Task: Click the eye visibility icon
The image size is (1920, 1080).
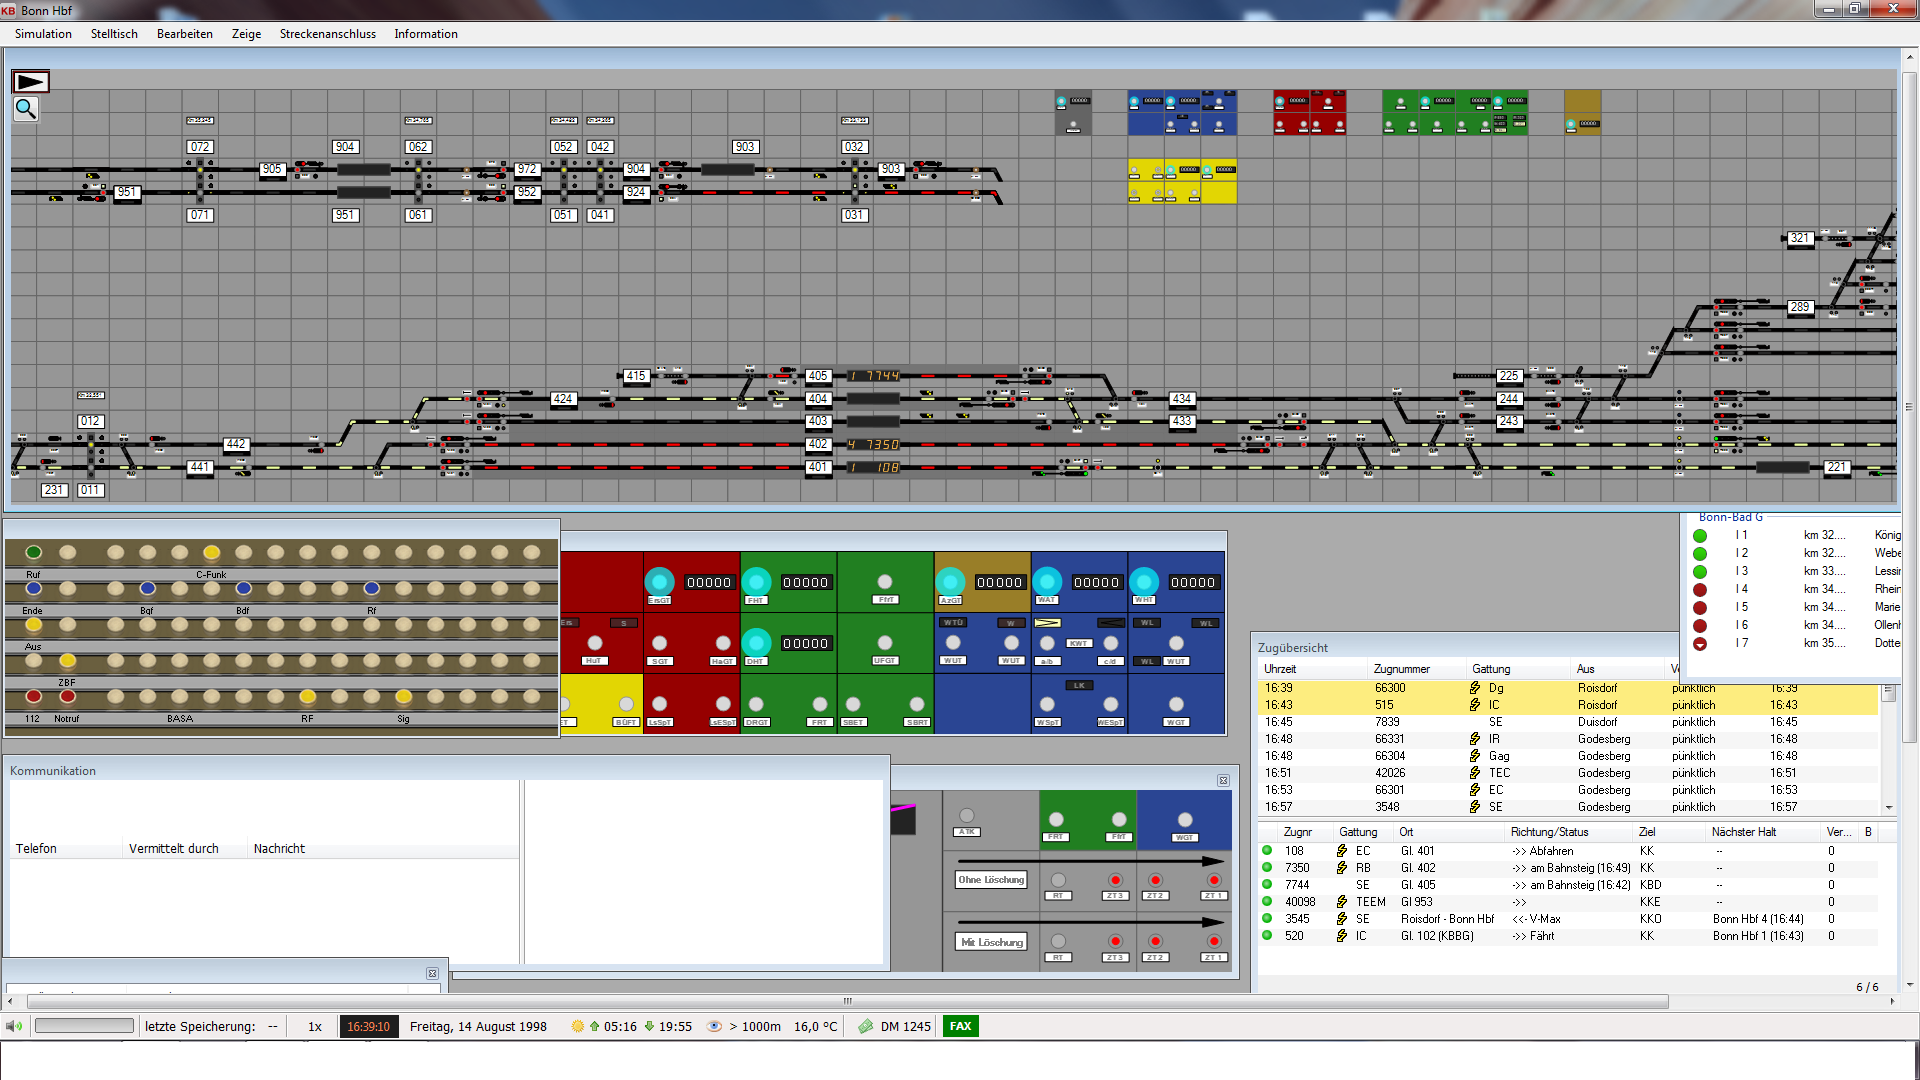Action: (x=714, y=1026)
